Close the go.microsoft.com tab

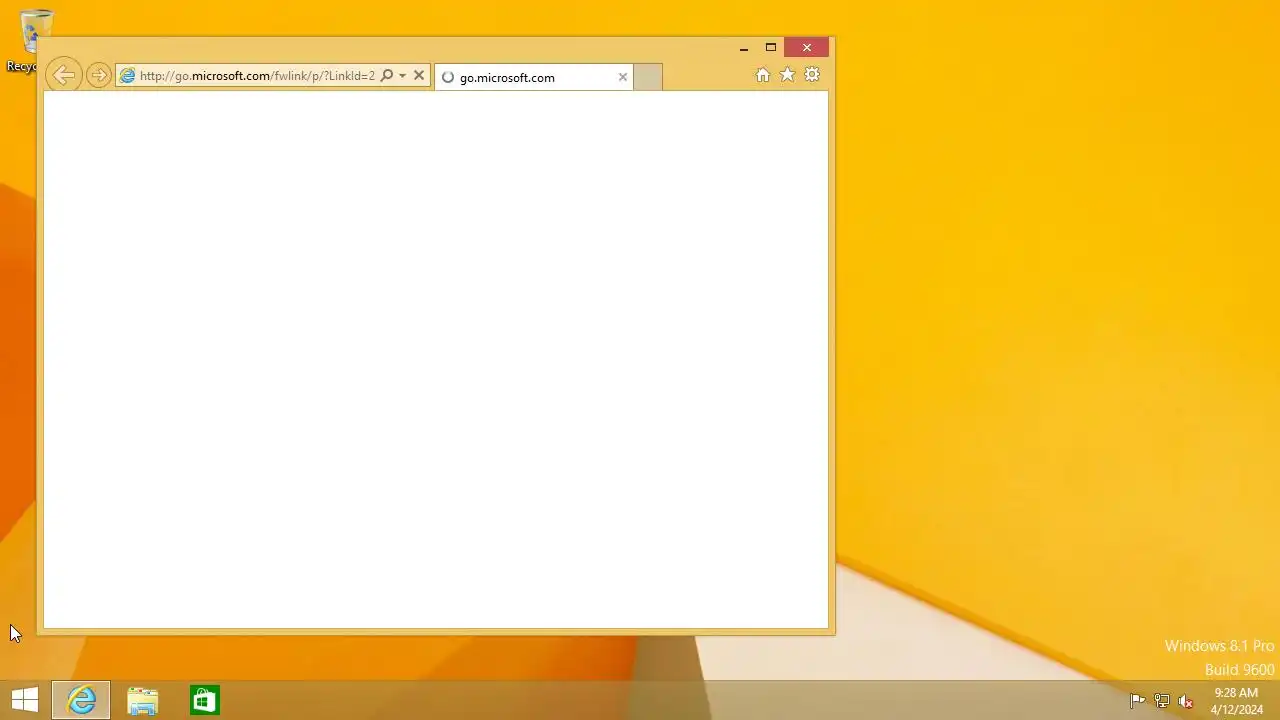(622, 77)
